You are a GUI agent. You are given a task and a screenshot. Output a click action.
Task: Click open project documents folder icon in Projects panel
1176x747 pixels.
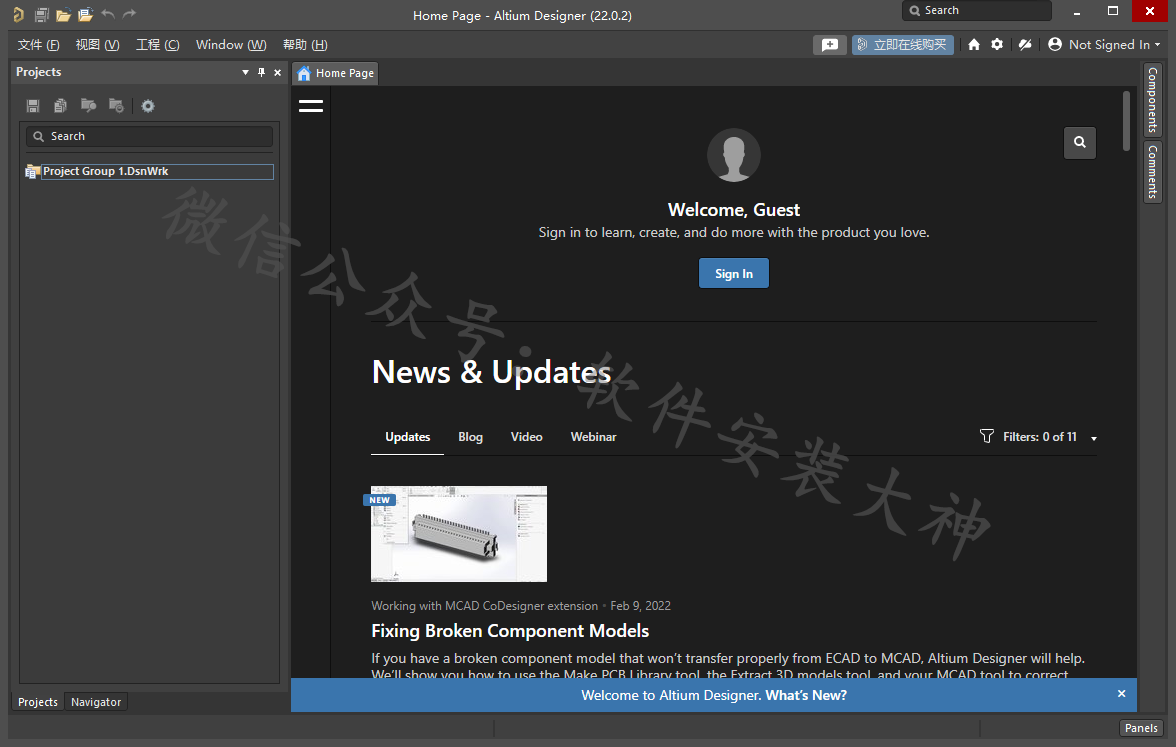88,106
